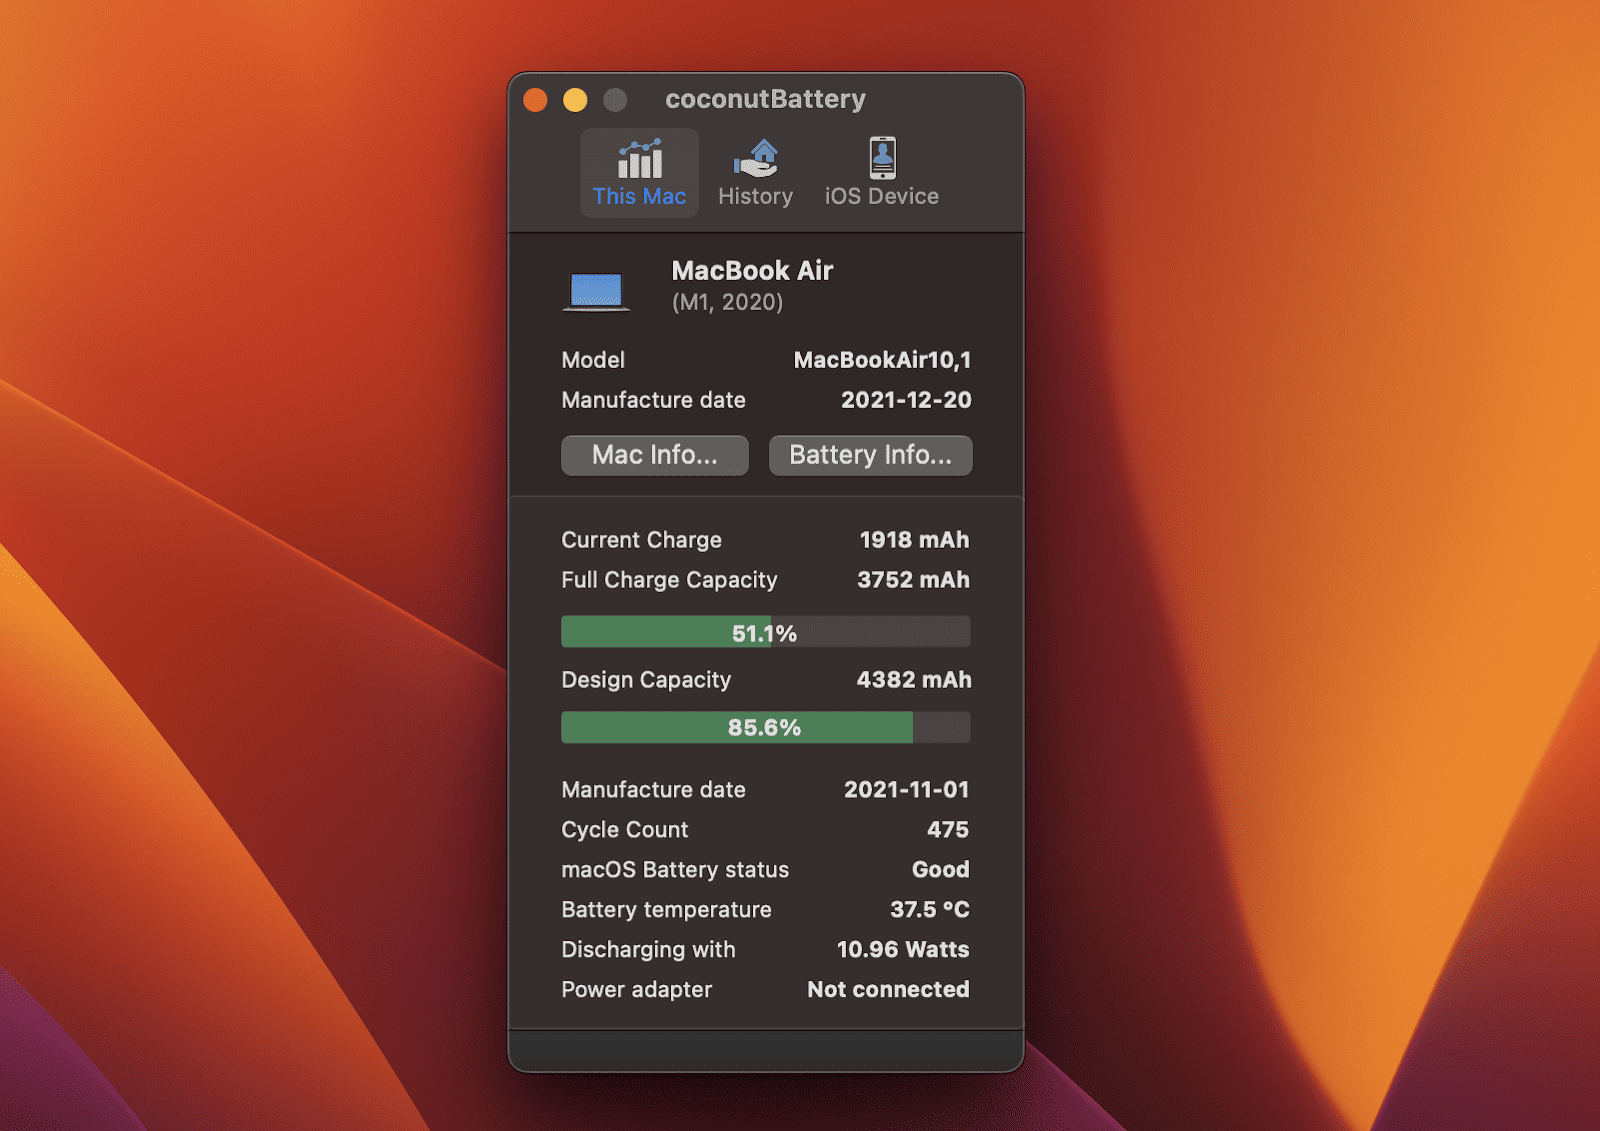Close the coconutBattery window

(536, 100)
